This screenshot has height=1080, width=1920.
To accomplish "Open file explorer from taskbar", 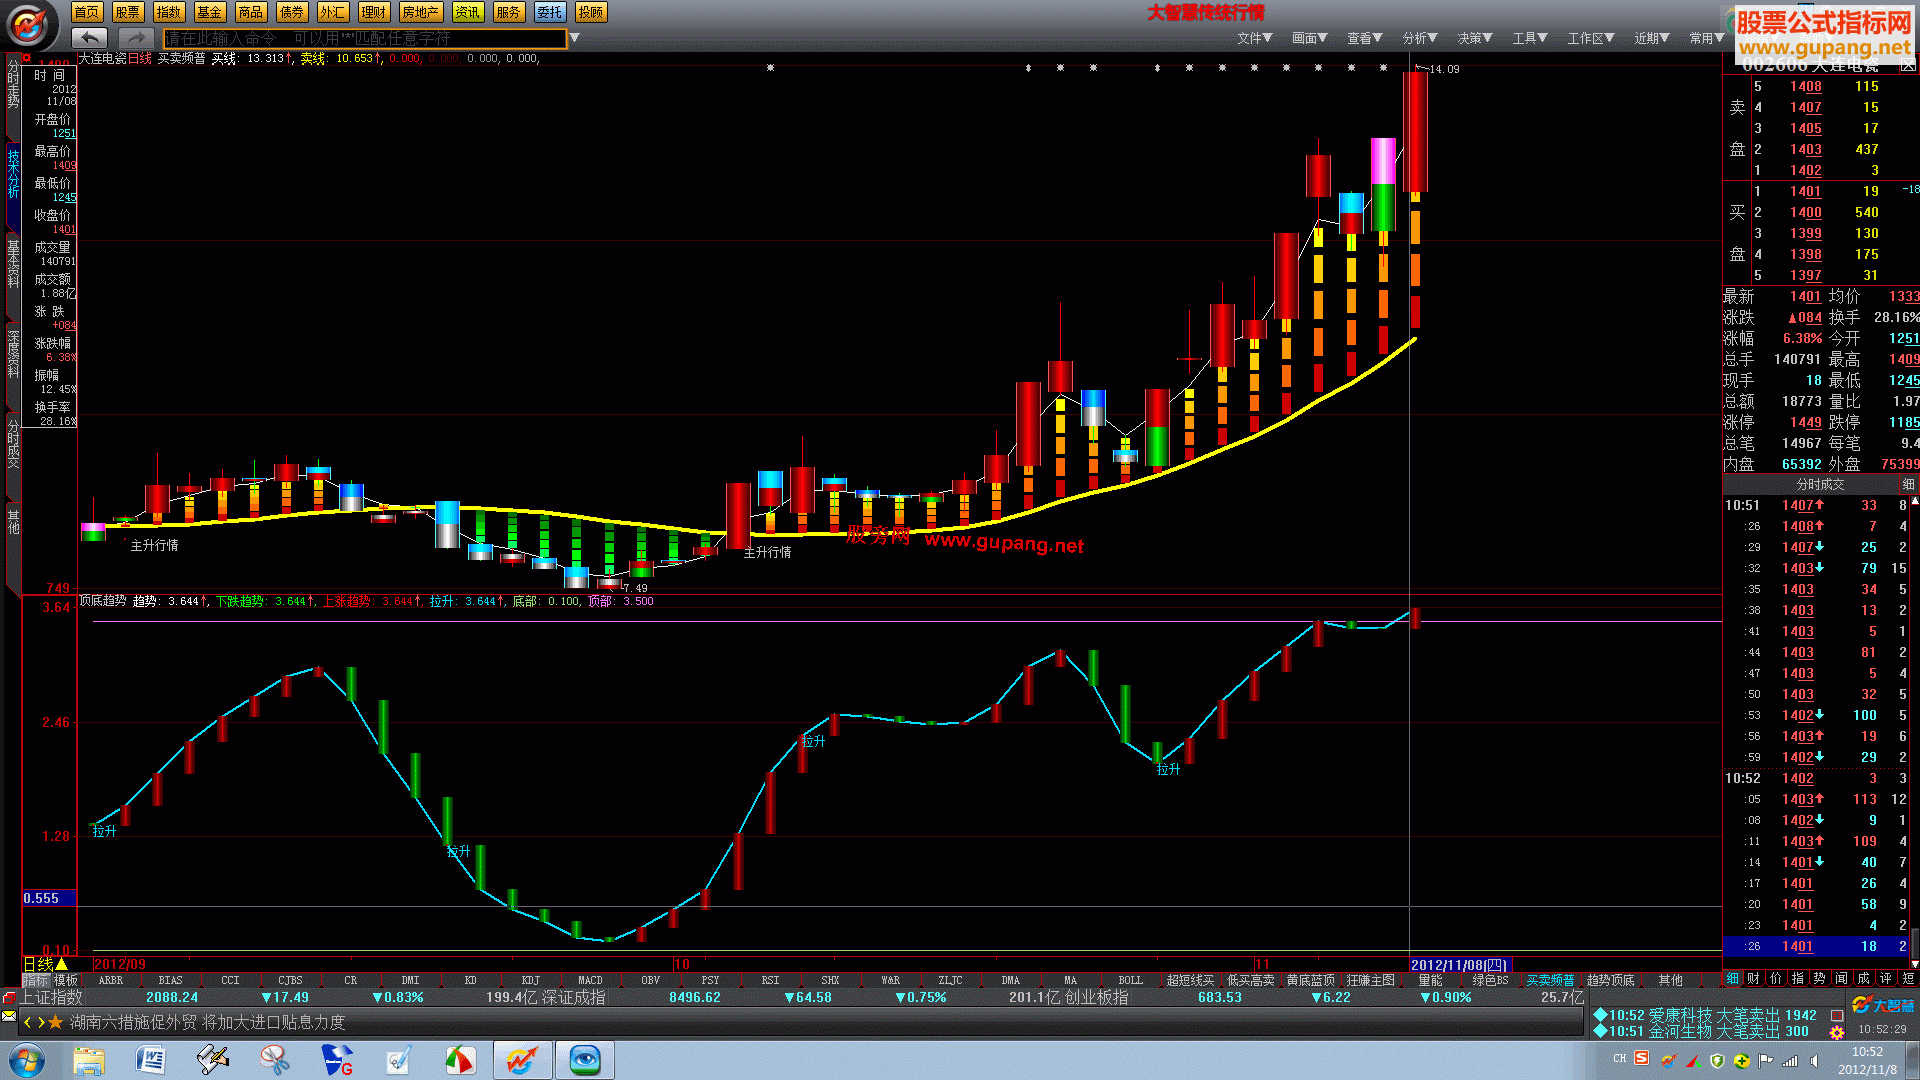I will click(x=89, y=1060).
